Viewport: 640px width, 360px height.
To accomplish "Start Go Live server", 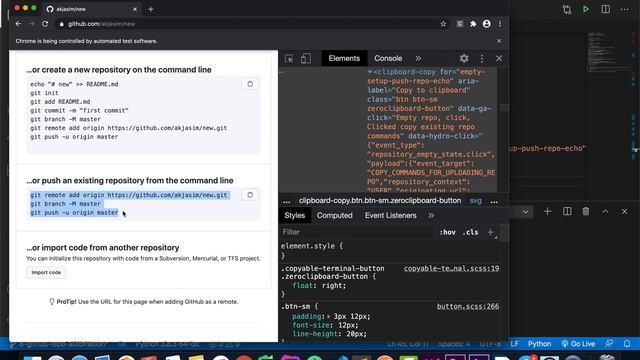I will point(578,344).
